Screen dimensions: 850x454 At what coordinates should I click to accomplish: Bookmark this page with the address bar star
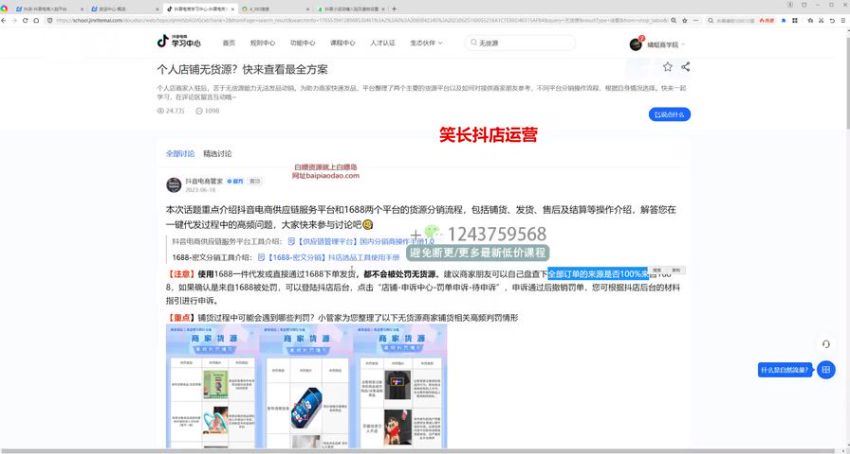[x=685, y=20]
